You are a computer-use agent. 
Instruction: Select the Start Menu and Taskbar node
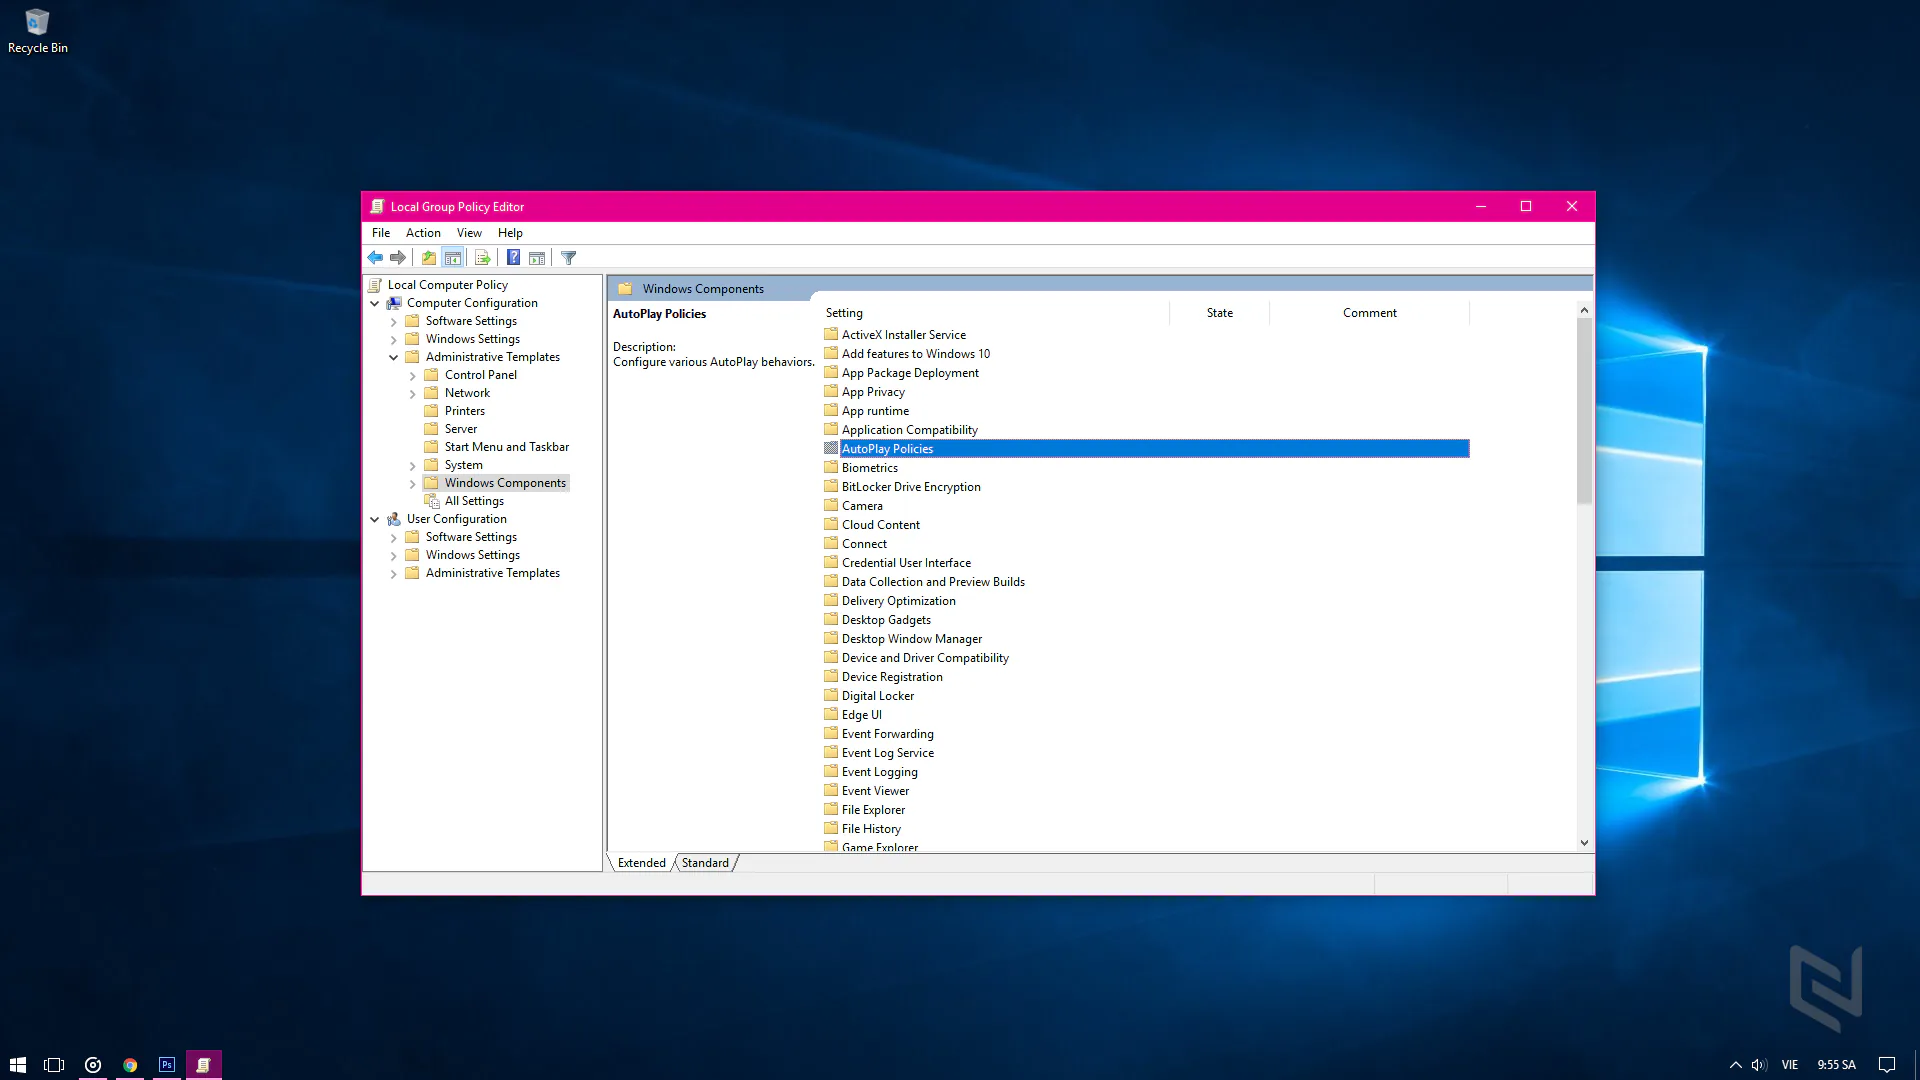pyautogui.click(x=507, y=447)
